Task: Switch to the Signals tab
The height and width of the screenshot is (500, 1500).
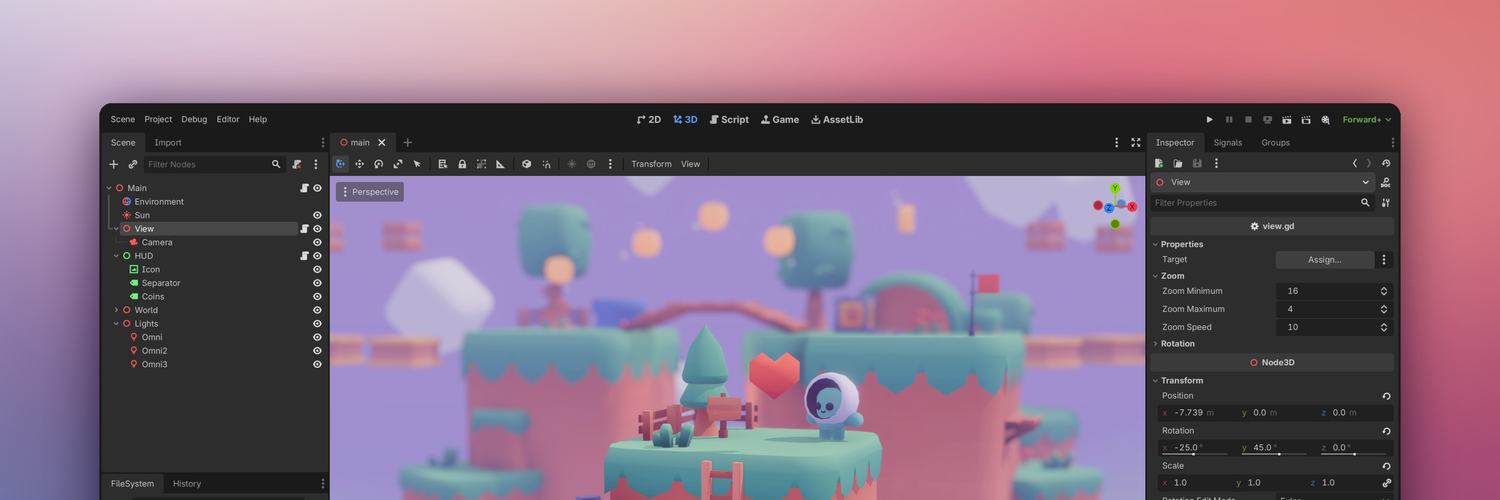Action: [x=1228, y=143]
